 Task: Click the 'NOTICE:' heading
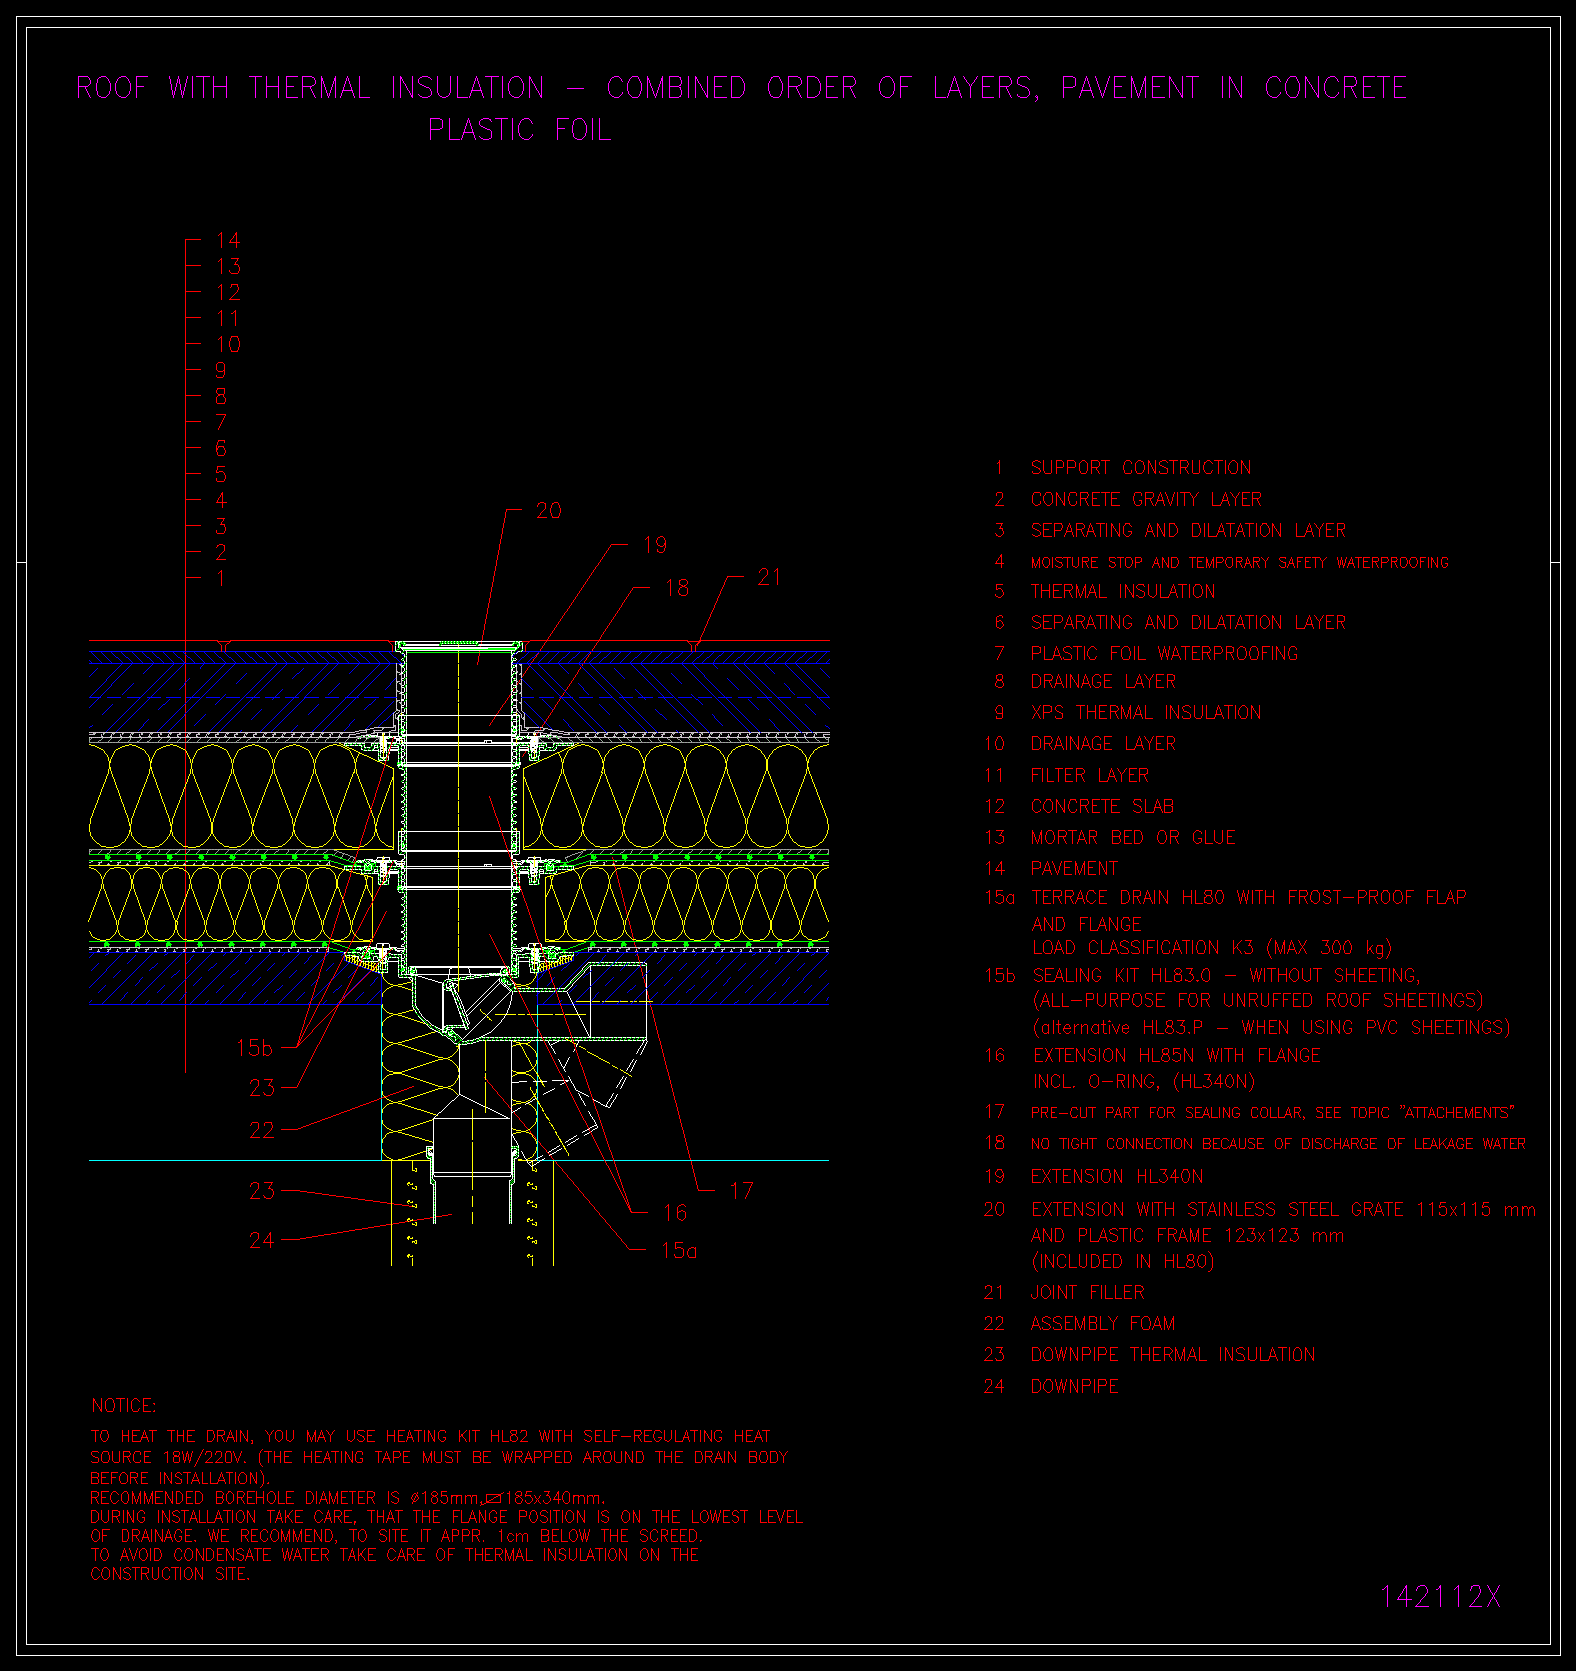point(124,1406)
